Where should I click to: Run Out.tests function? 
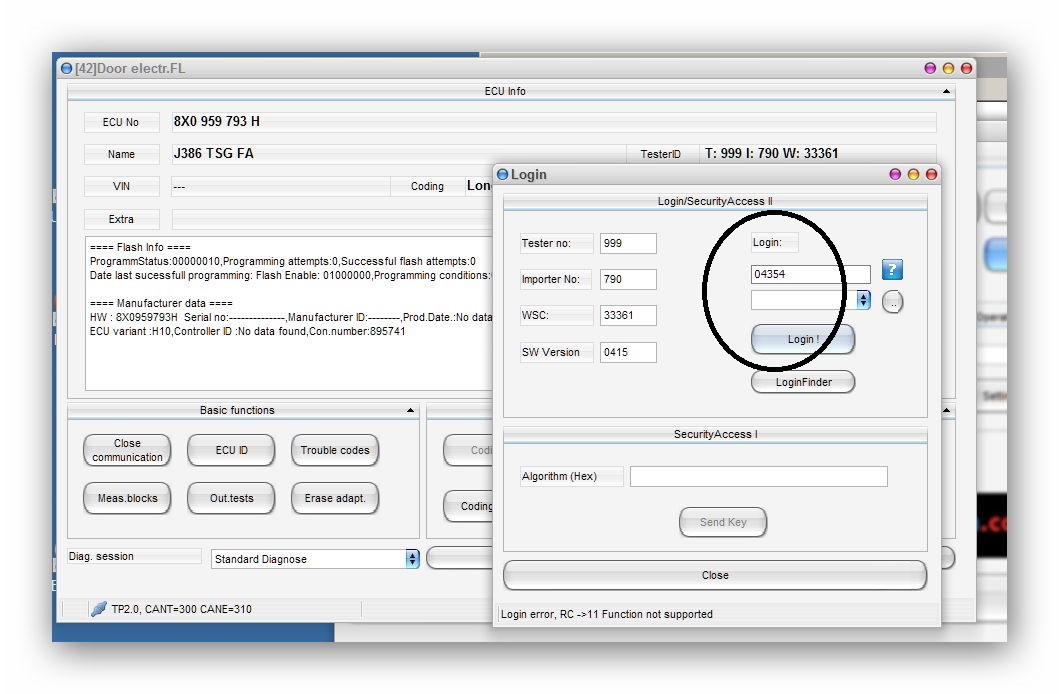[x=231, y=498]
